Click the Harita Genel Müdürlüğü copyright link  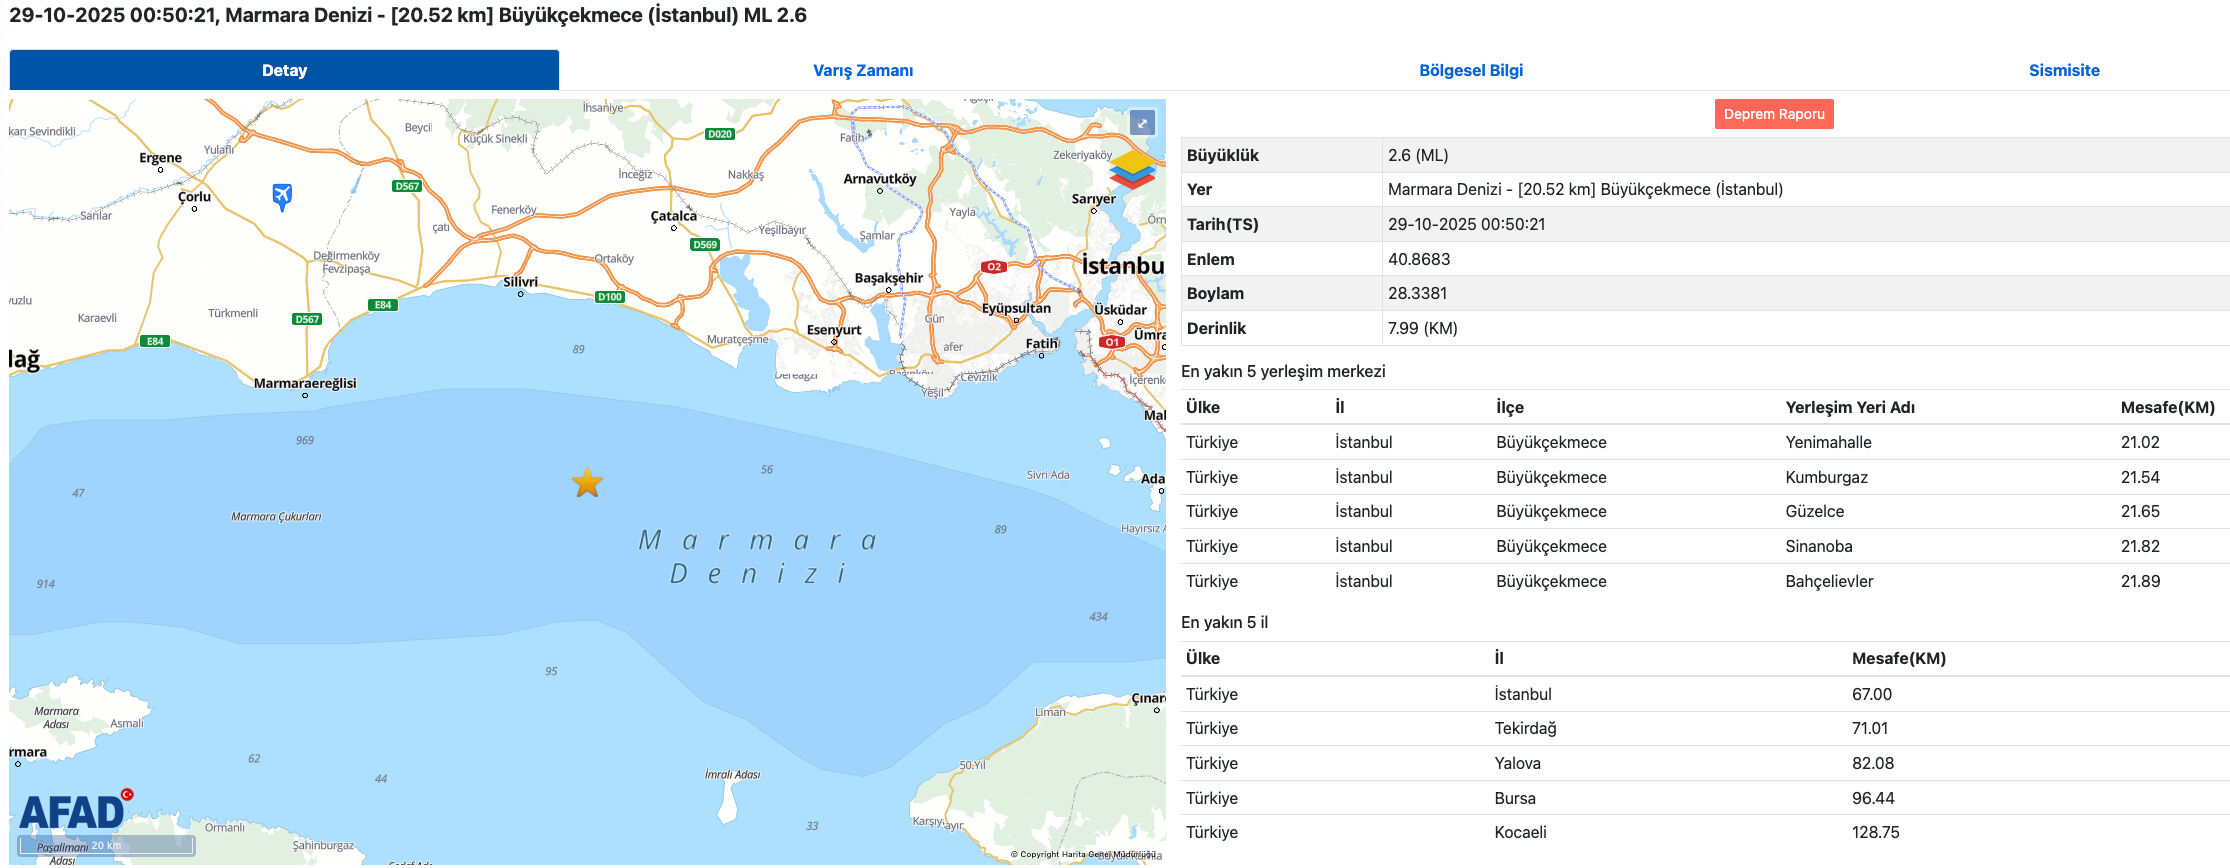pos(1085,855)
